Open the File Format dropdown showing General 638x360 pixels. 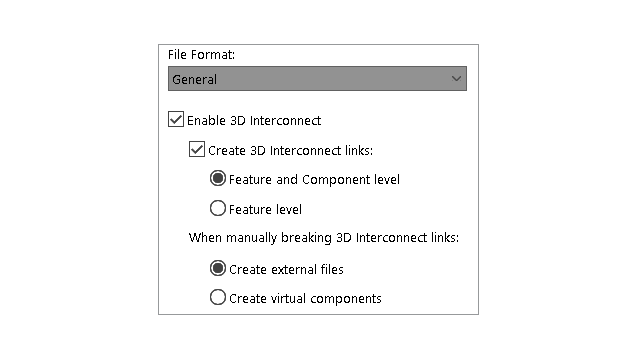tap(317, 79)
